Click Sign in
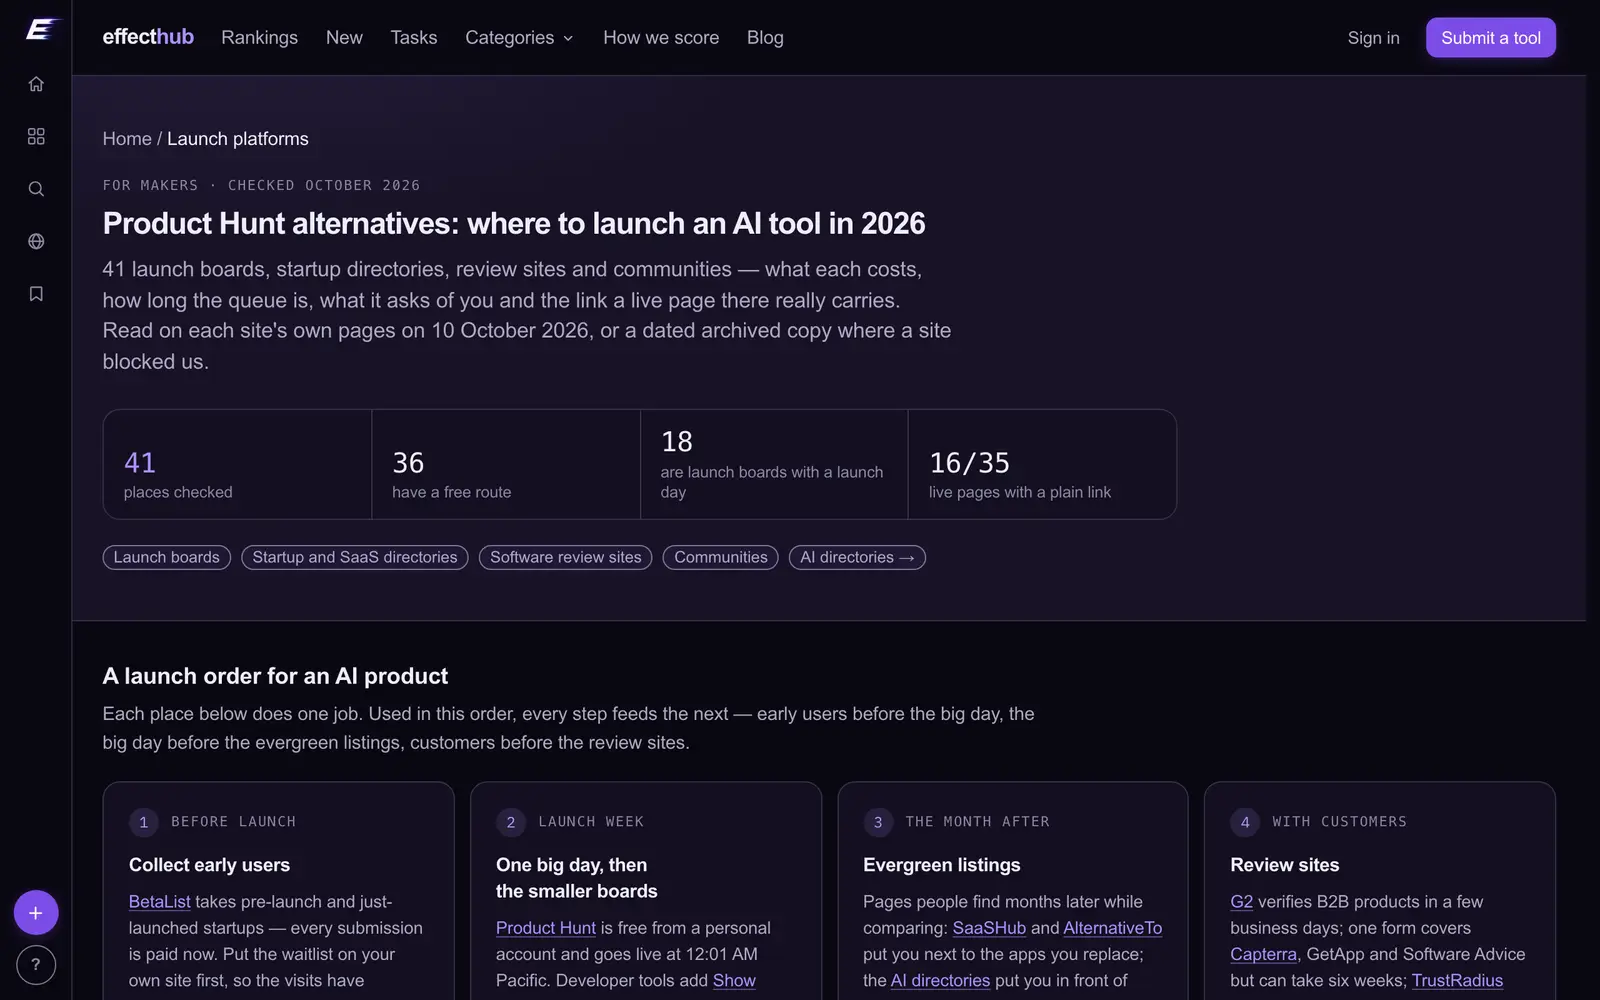The width and height of the screenshot is (1600, 1000). [x=1373, y=38]
